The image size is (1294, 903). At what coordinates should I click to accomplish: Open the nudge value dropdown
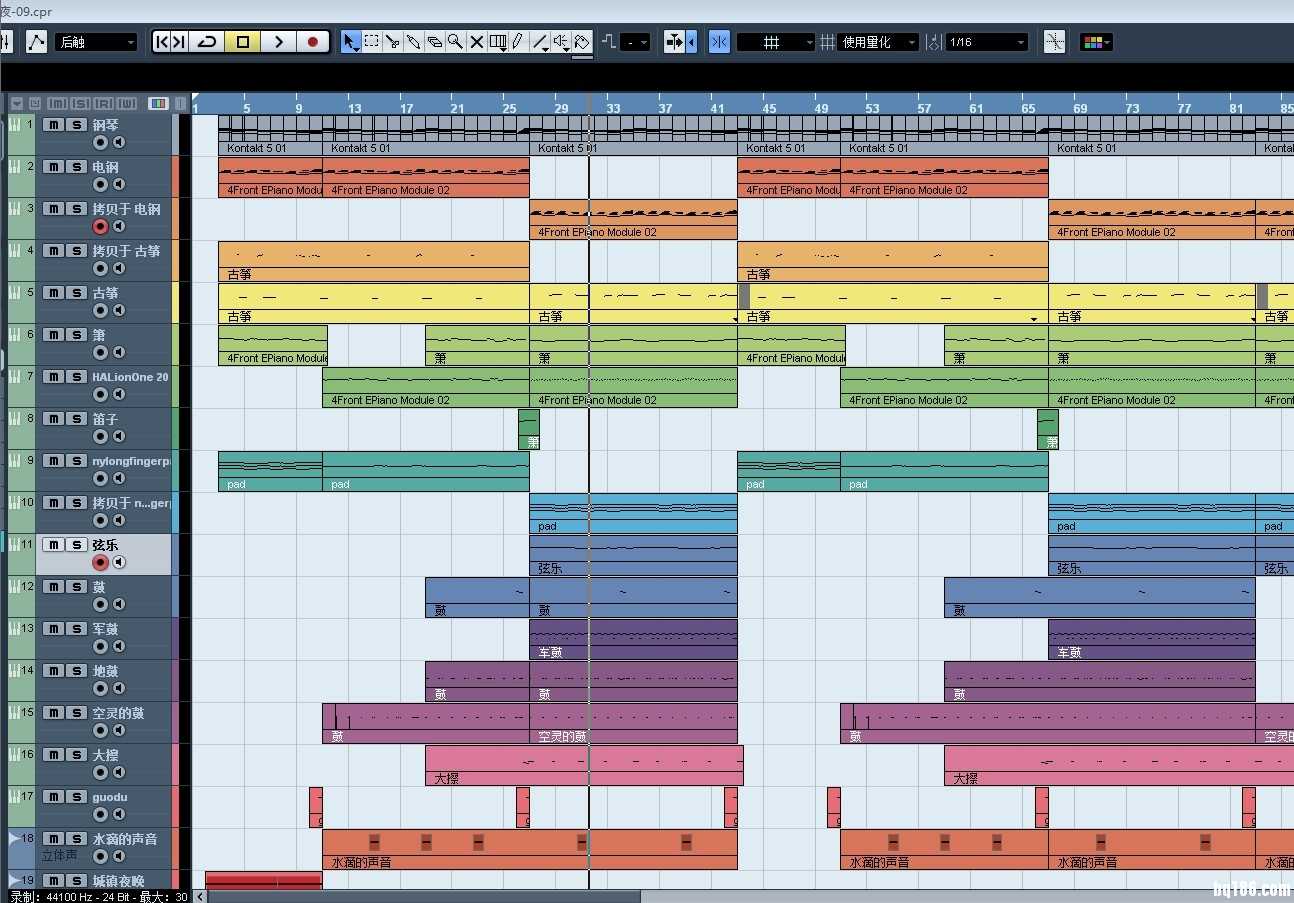[635, 42]
